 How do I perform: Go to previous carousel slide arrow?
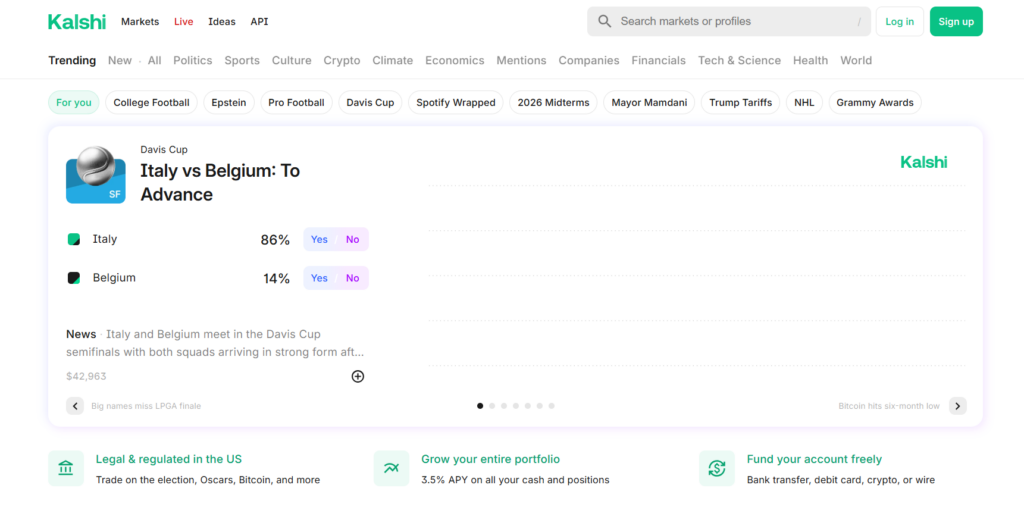pyautogui.click(x=75, y=406)
